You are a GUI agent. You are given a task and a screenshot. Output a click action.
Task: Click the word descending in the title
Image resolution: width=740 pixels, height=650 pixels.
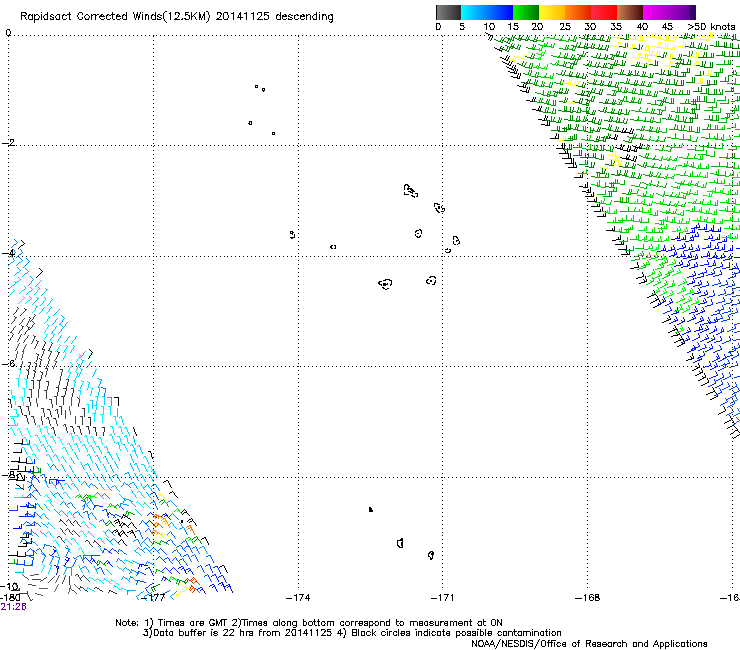304,17
